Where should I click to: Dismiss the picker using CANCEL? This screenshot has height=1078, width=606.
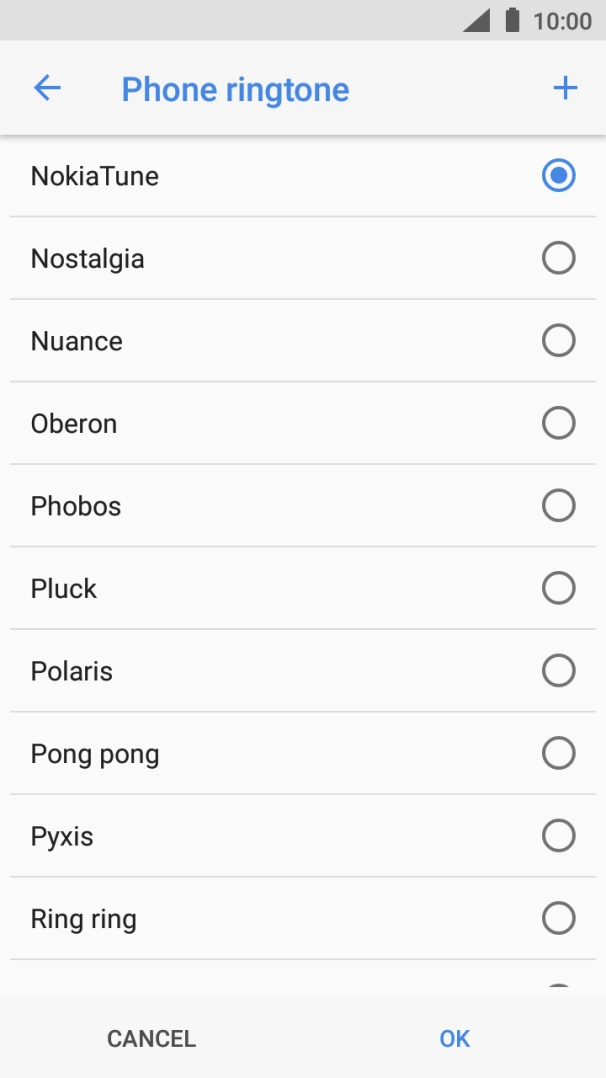[x=150, y=1038]
